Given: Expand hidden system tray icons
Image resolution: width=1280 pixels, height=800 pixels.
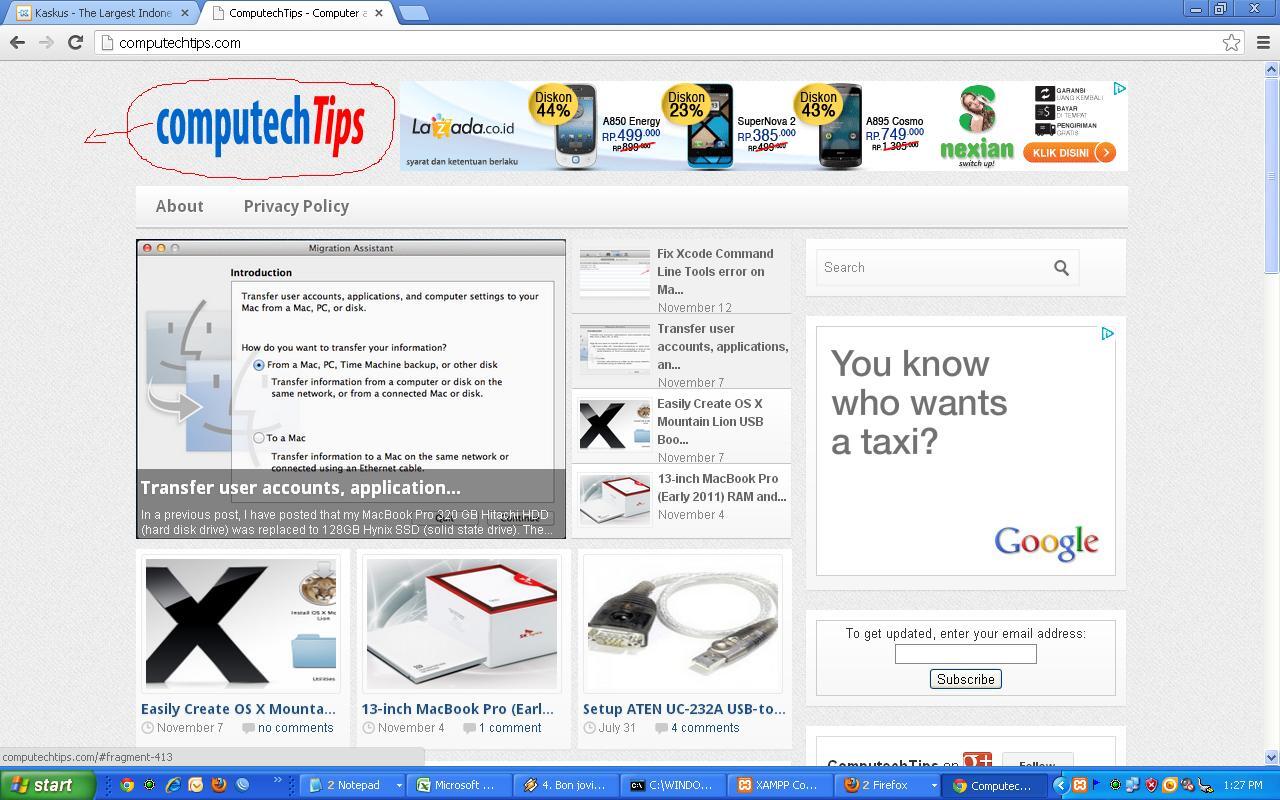Looking at the screenshot, I should click(1061, 785).
